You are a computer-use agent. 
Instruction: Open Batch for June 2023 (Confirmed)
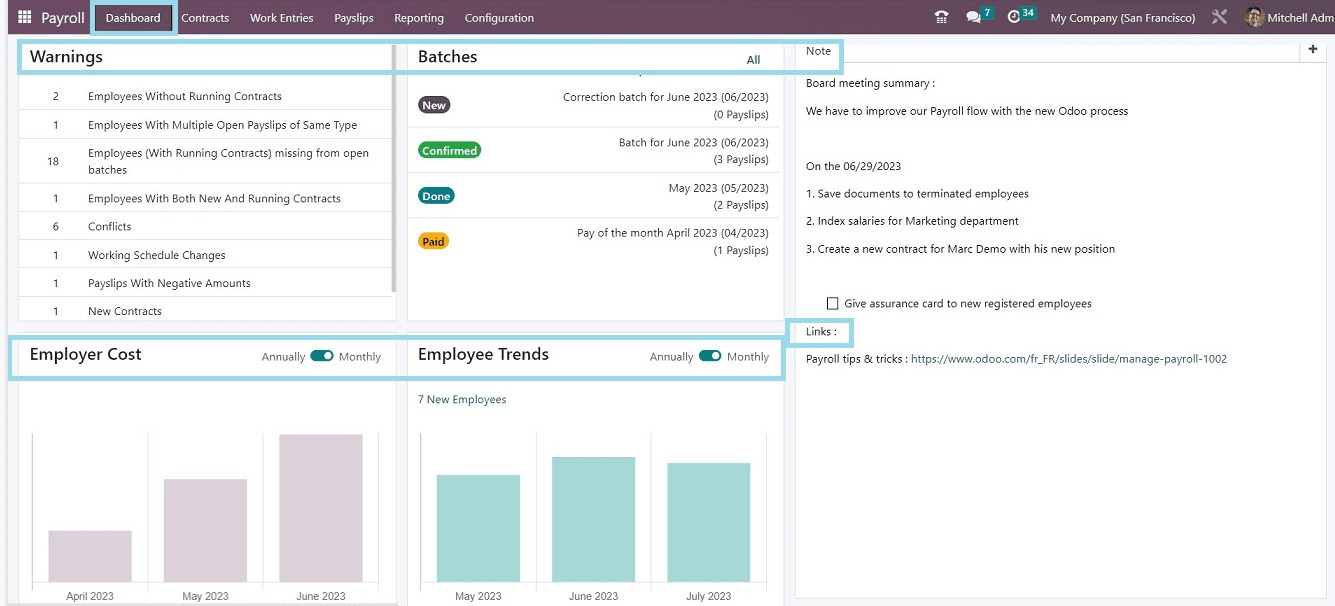(693, 142)
